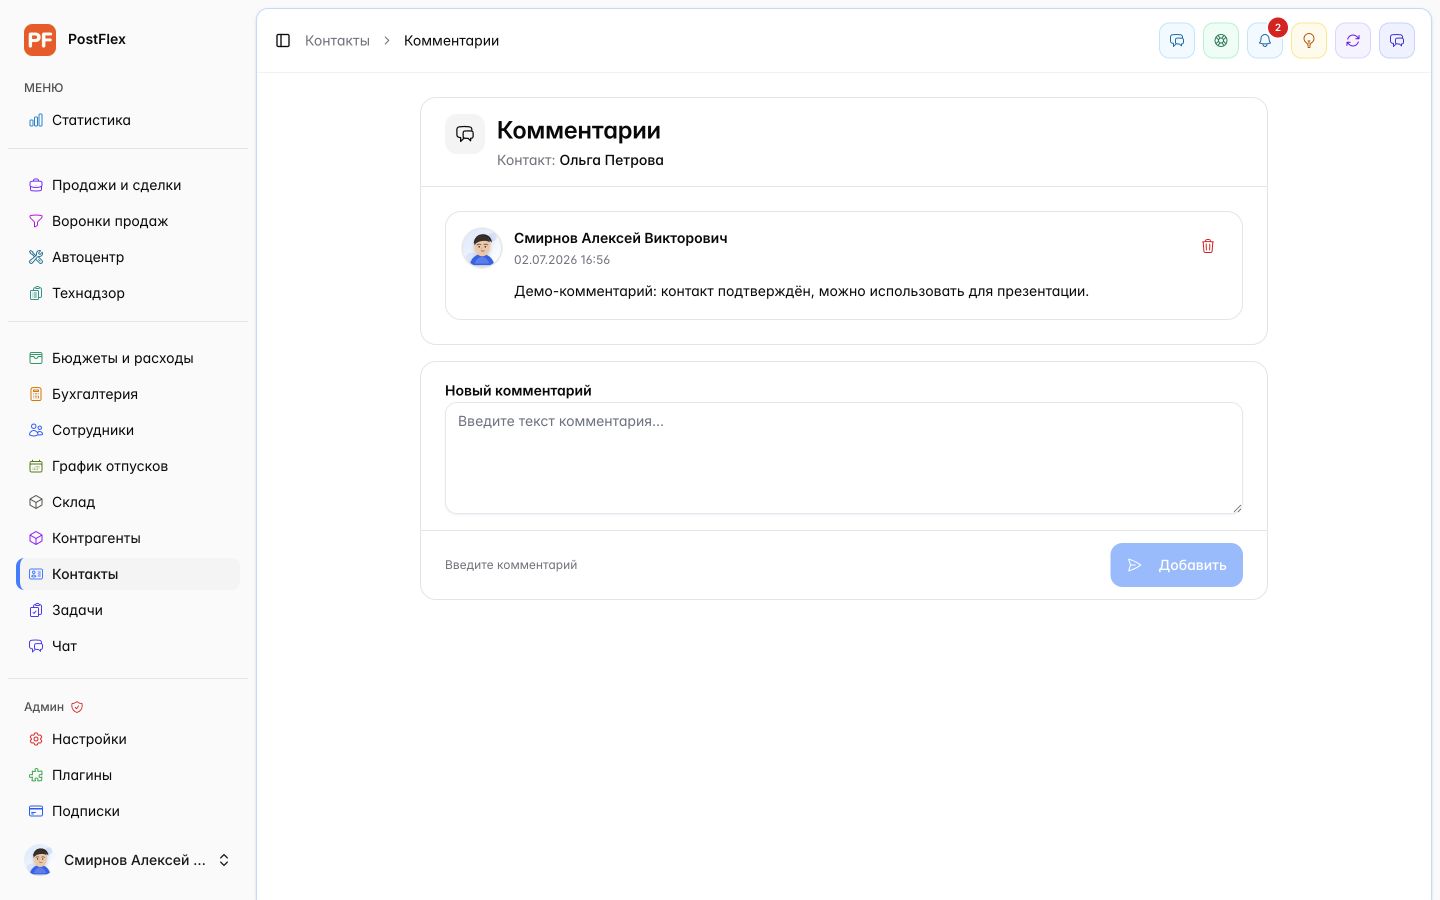
Task: Click the График отпусков calendar icon
Action: pyautogui.click(x=36, y=466)
